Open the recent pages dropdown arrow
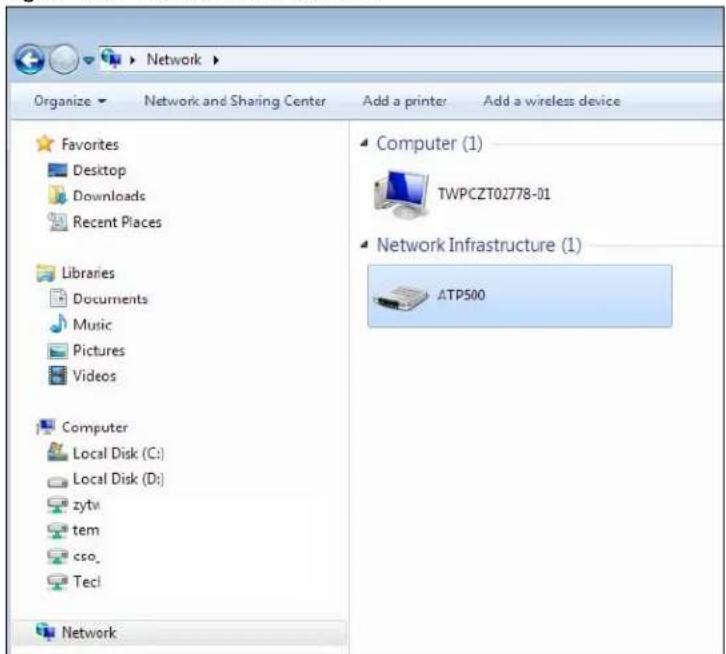 [x=88, y=60]
